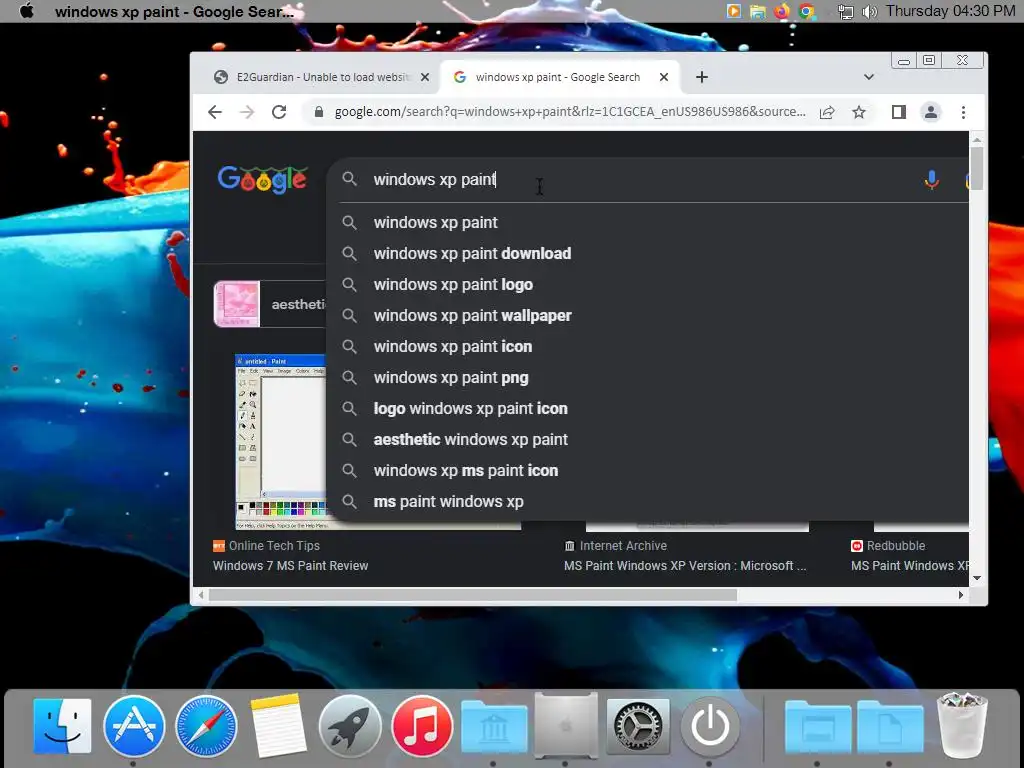The width and height of the screenshot is (1024, 768).
Task: Open the Trash in the dock
Action: click(962, 725)
